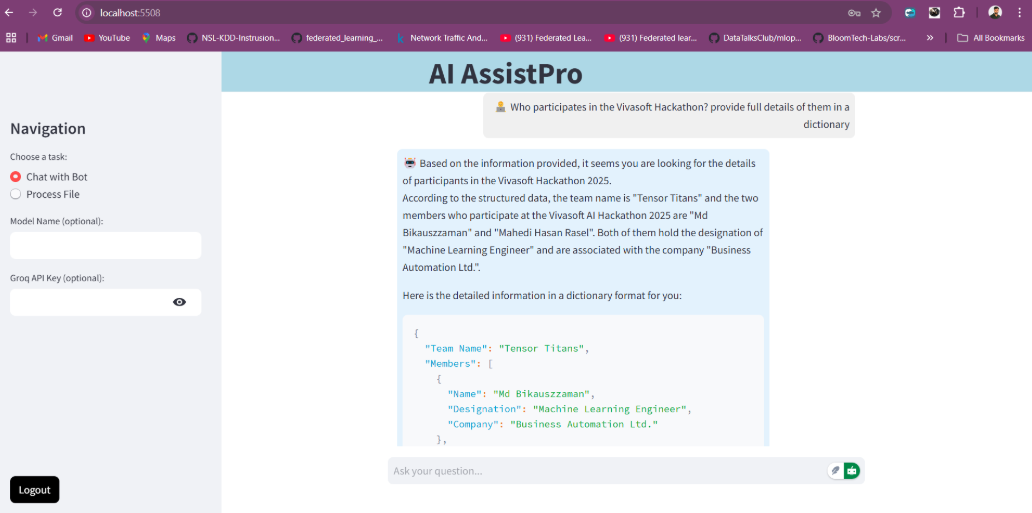Select the Chat with Bot option
1032x513 pixels.
pos(16,177)
